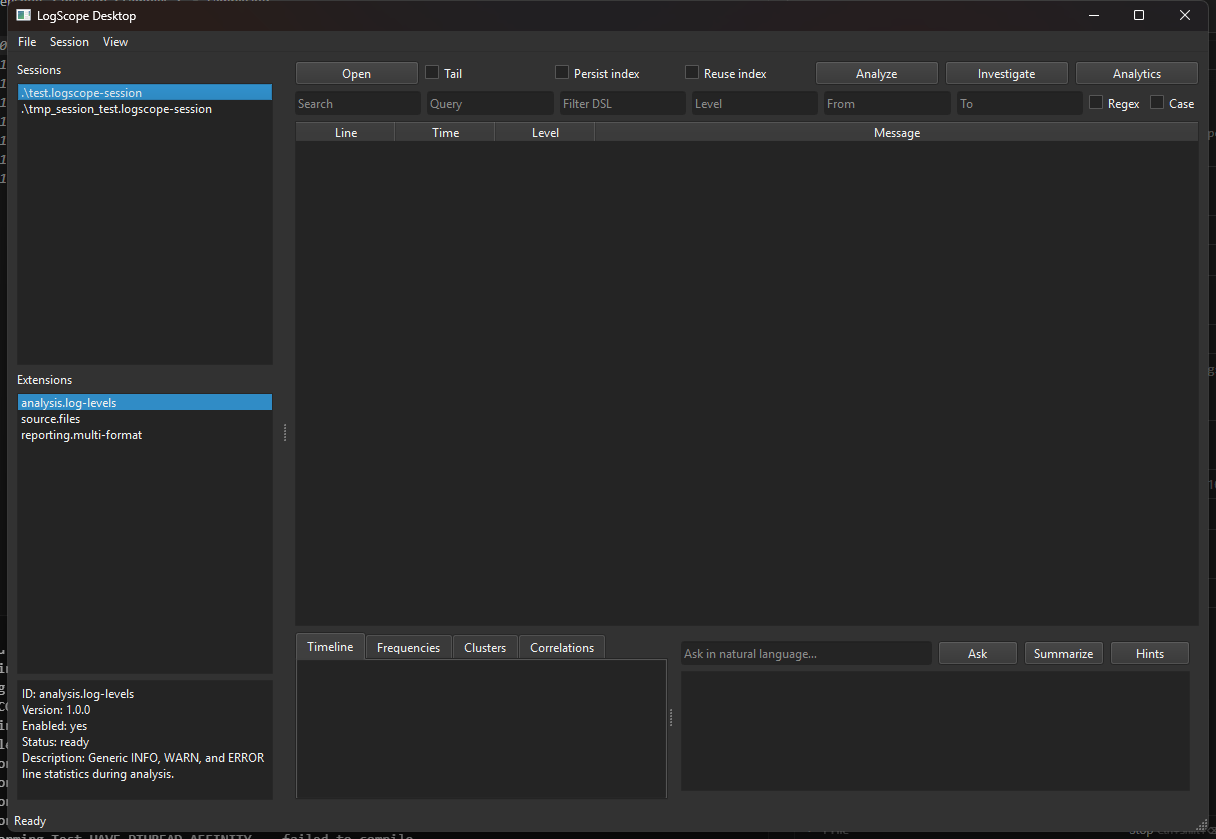This screenshot has height=839, width=1216.
Task: Focus the Query input field
Action: tap(490, 104)
